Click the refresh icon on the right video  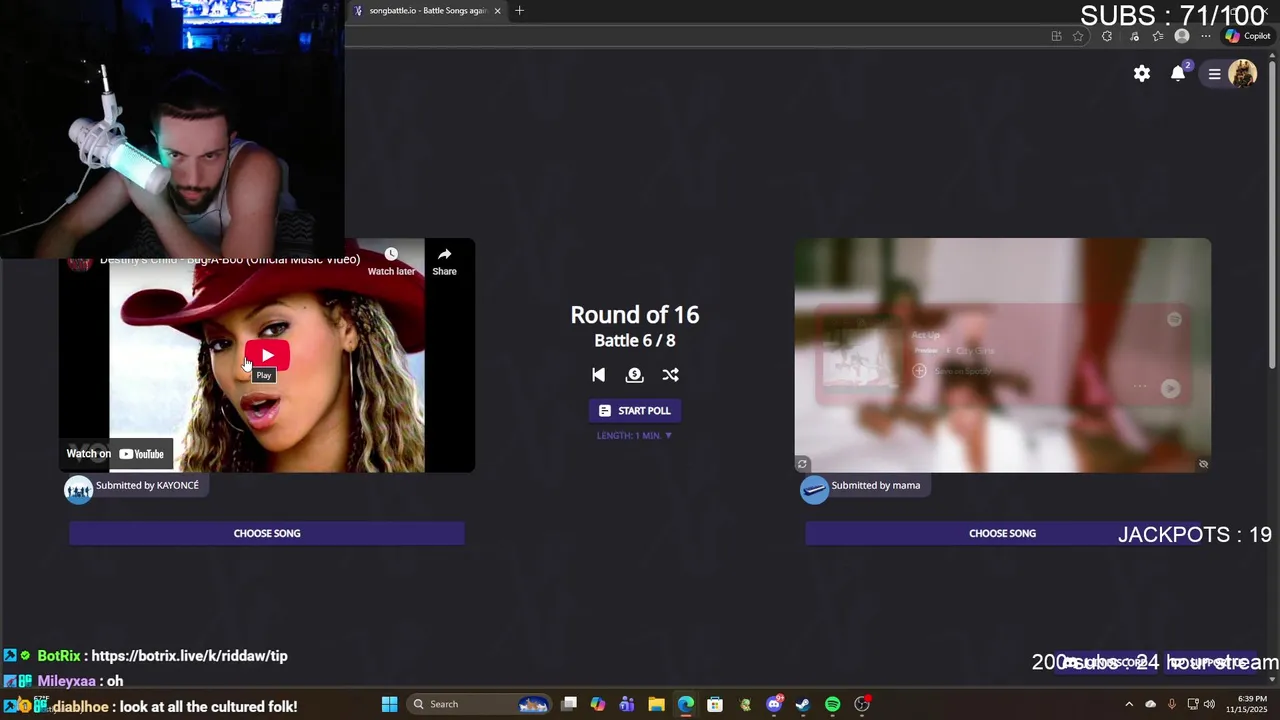pos(802,464)
